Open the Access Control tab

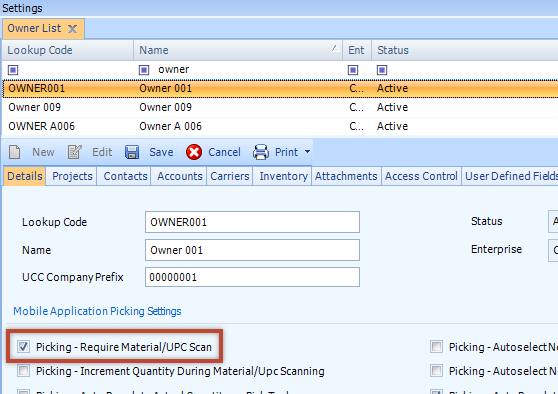[421, 176]
